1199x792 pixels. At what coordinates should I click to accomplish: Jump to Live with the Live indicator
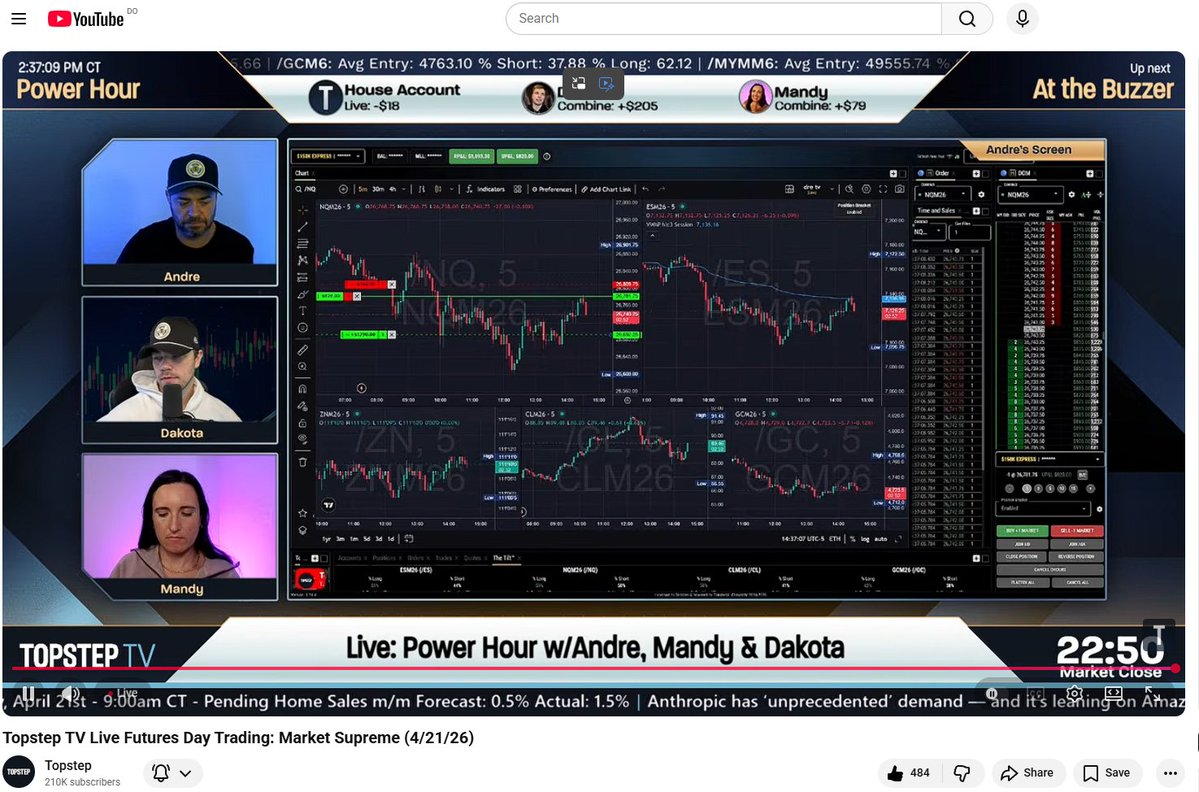pos(122,693)
